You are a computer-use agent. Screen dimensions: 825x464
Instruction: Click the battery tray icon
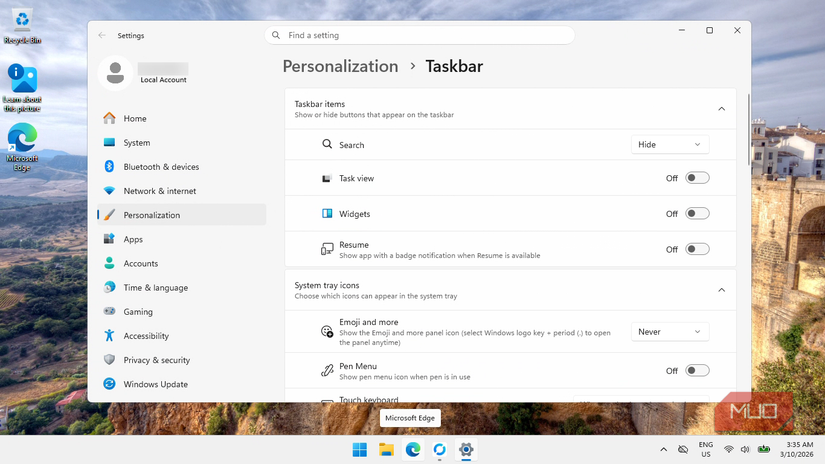pyautogui.click(x=764, y=450)
